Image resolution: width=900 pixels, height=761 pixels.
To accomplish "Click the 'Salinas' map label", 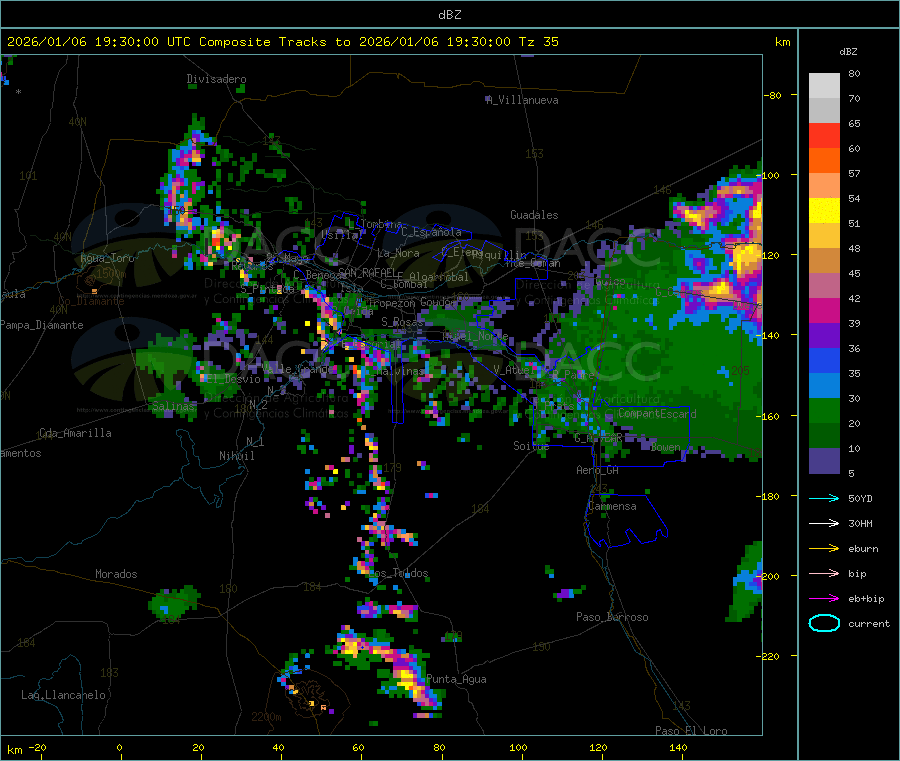I will click(x=173, y=406).
